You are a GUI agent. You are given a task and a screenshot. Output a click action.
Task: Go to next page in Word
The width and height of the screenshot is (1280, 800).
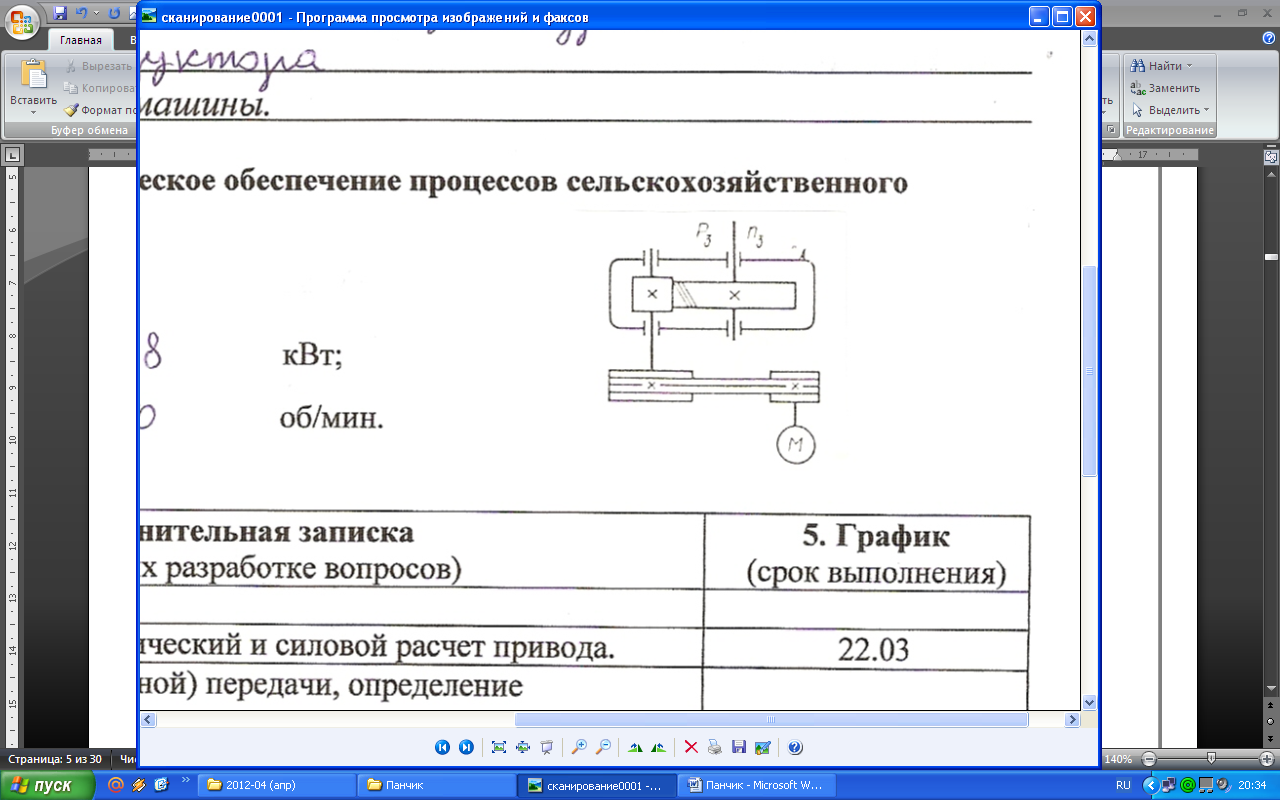tap(1270, 740)
